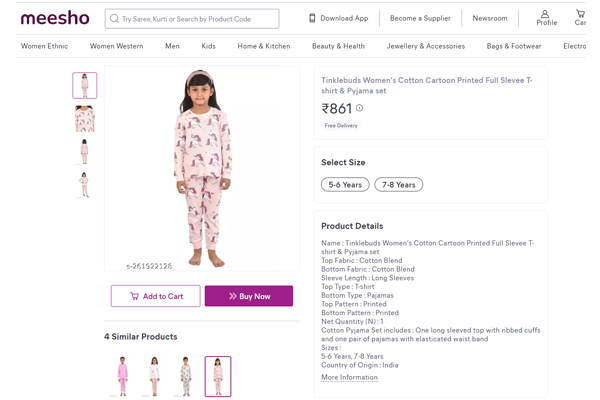Image resolution: width=600 pixels, height=400 pixels.
Task: Click the Meesho logo
Action: coord(55,18)
